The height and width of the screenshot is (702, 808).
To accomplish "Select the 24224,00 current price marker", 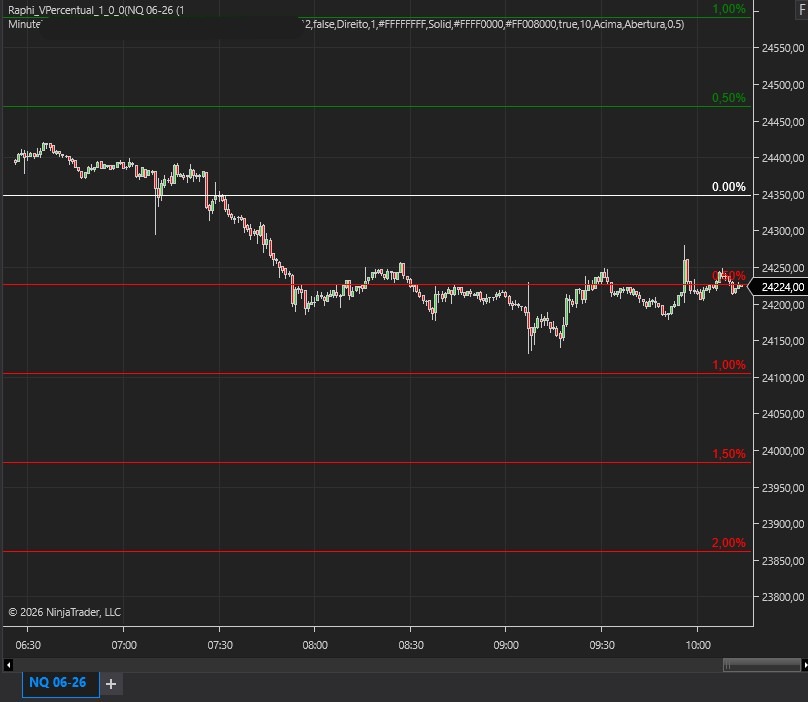I will (783, 287).
